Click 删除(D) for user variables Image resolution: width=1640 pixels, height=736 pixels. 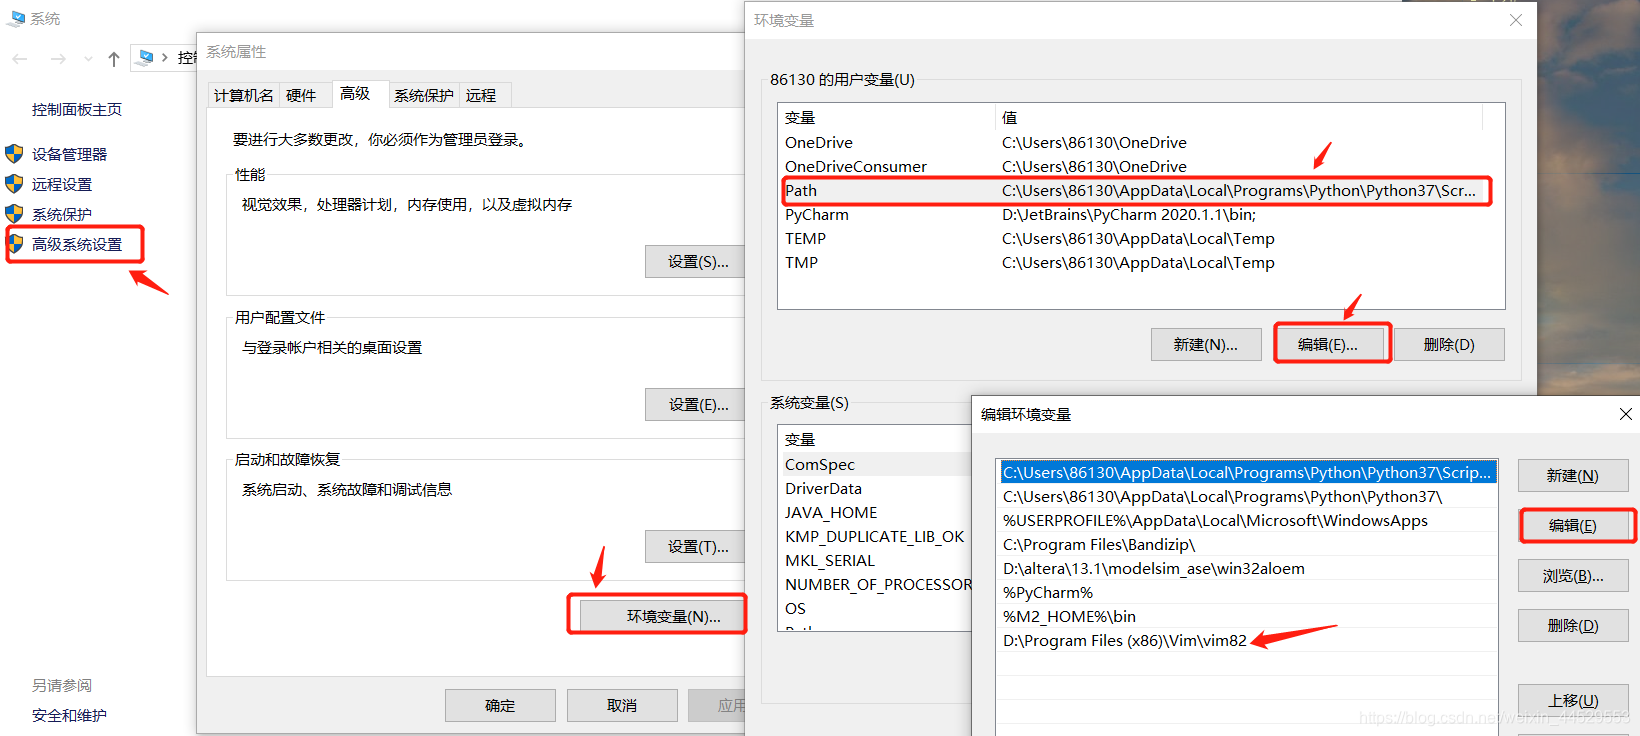tap(1449, 344)
